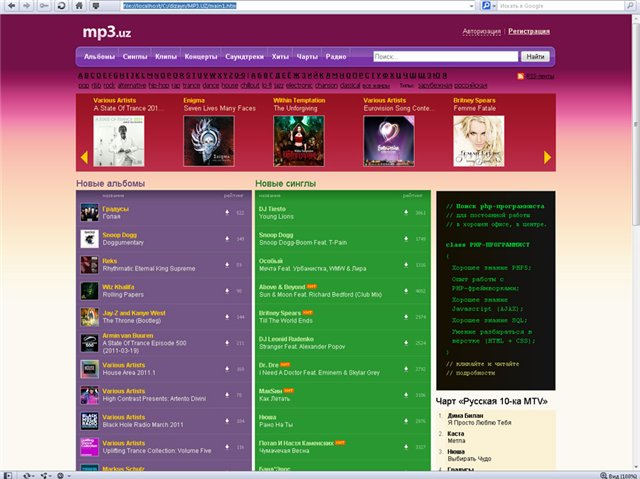Click the Найти search button
640x479 pixels.
point(535,57)
